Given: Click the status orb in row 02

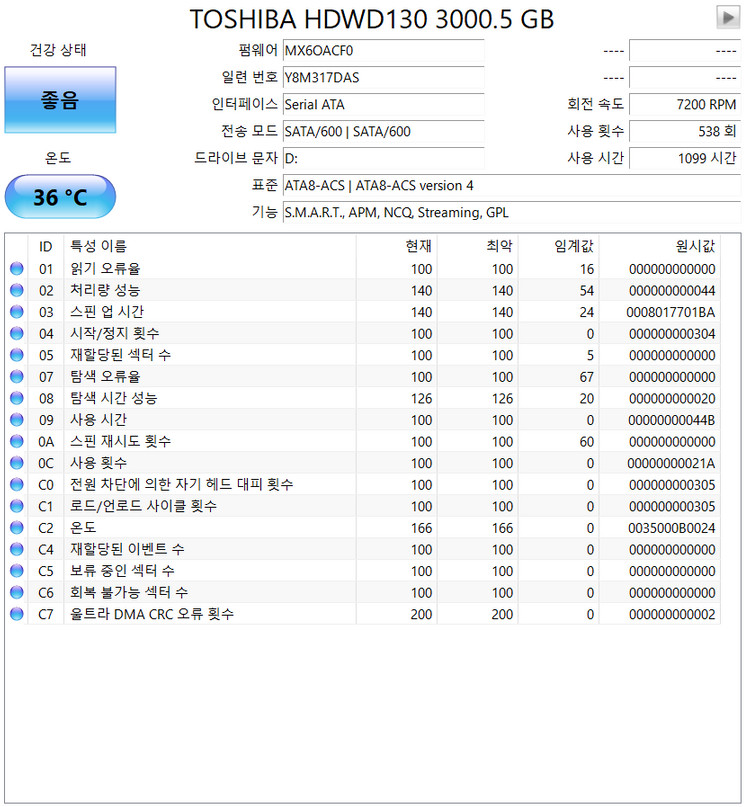Looking at the screenshot, I should (17, 290).
